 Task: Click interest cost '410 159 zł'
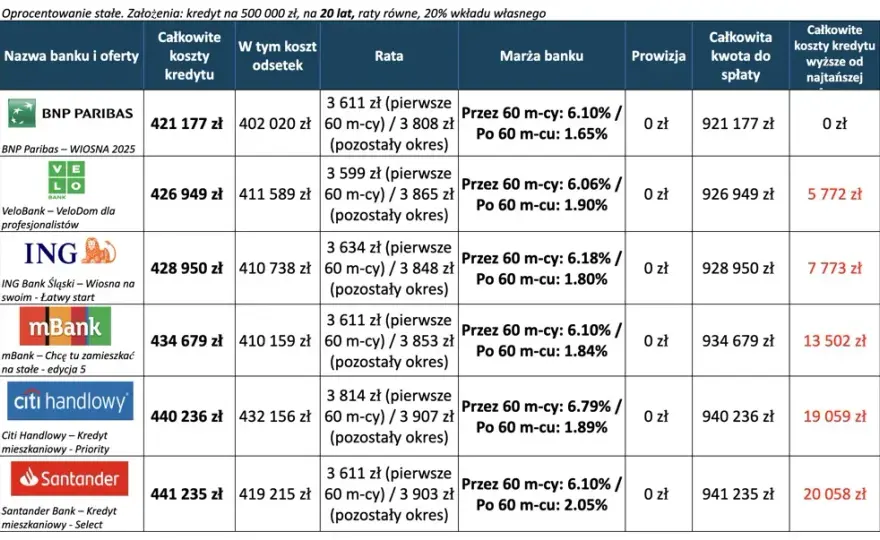click(275, 341)
